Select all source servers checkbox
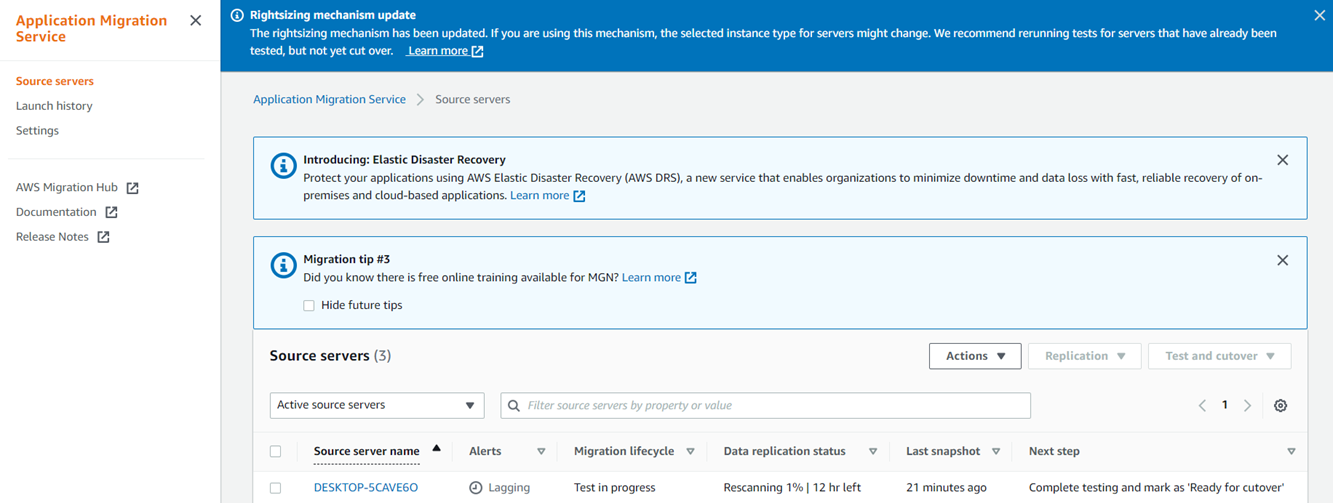Screen dimensions: 1333x503 click(x=276, y=451)
